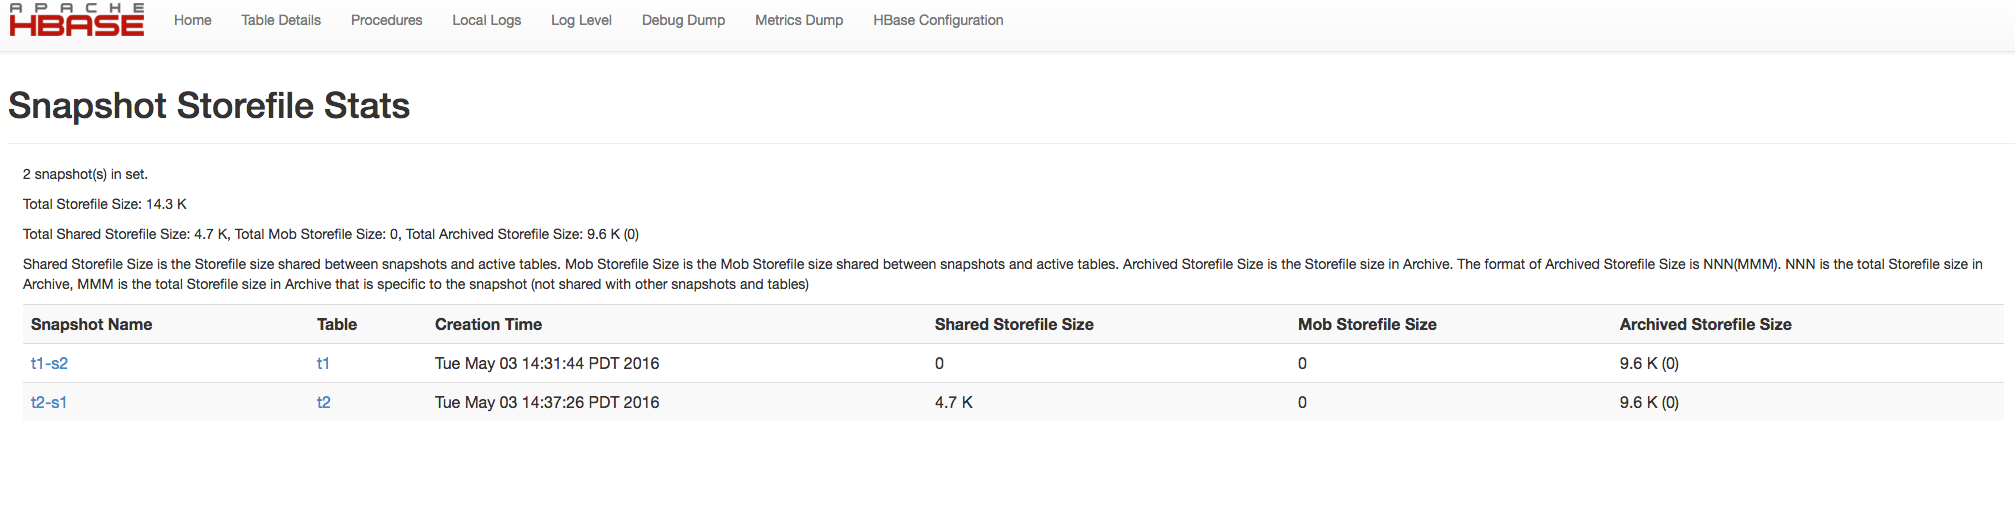Click the Table column header
The image size is (2015, 505).
[337, 324]
